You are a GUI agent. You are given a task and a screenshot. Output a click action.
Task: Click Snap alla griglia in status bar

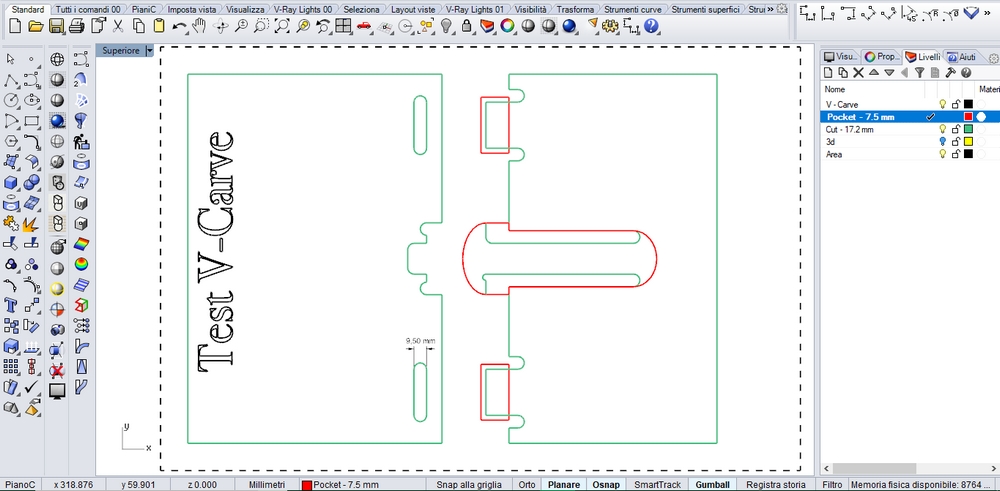pyautogui.click(x=469, y=485)
